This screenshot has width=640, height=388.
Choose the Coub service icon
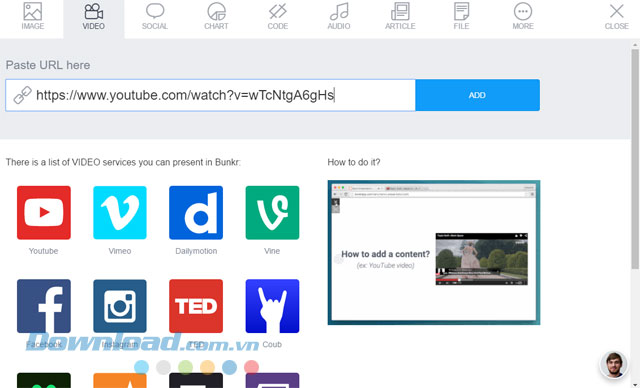pyautogui.click(x=272, y=306)
